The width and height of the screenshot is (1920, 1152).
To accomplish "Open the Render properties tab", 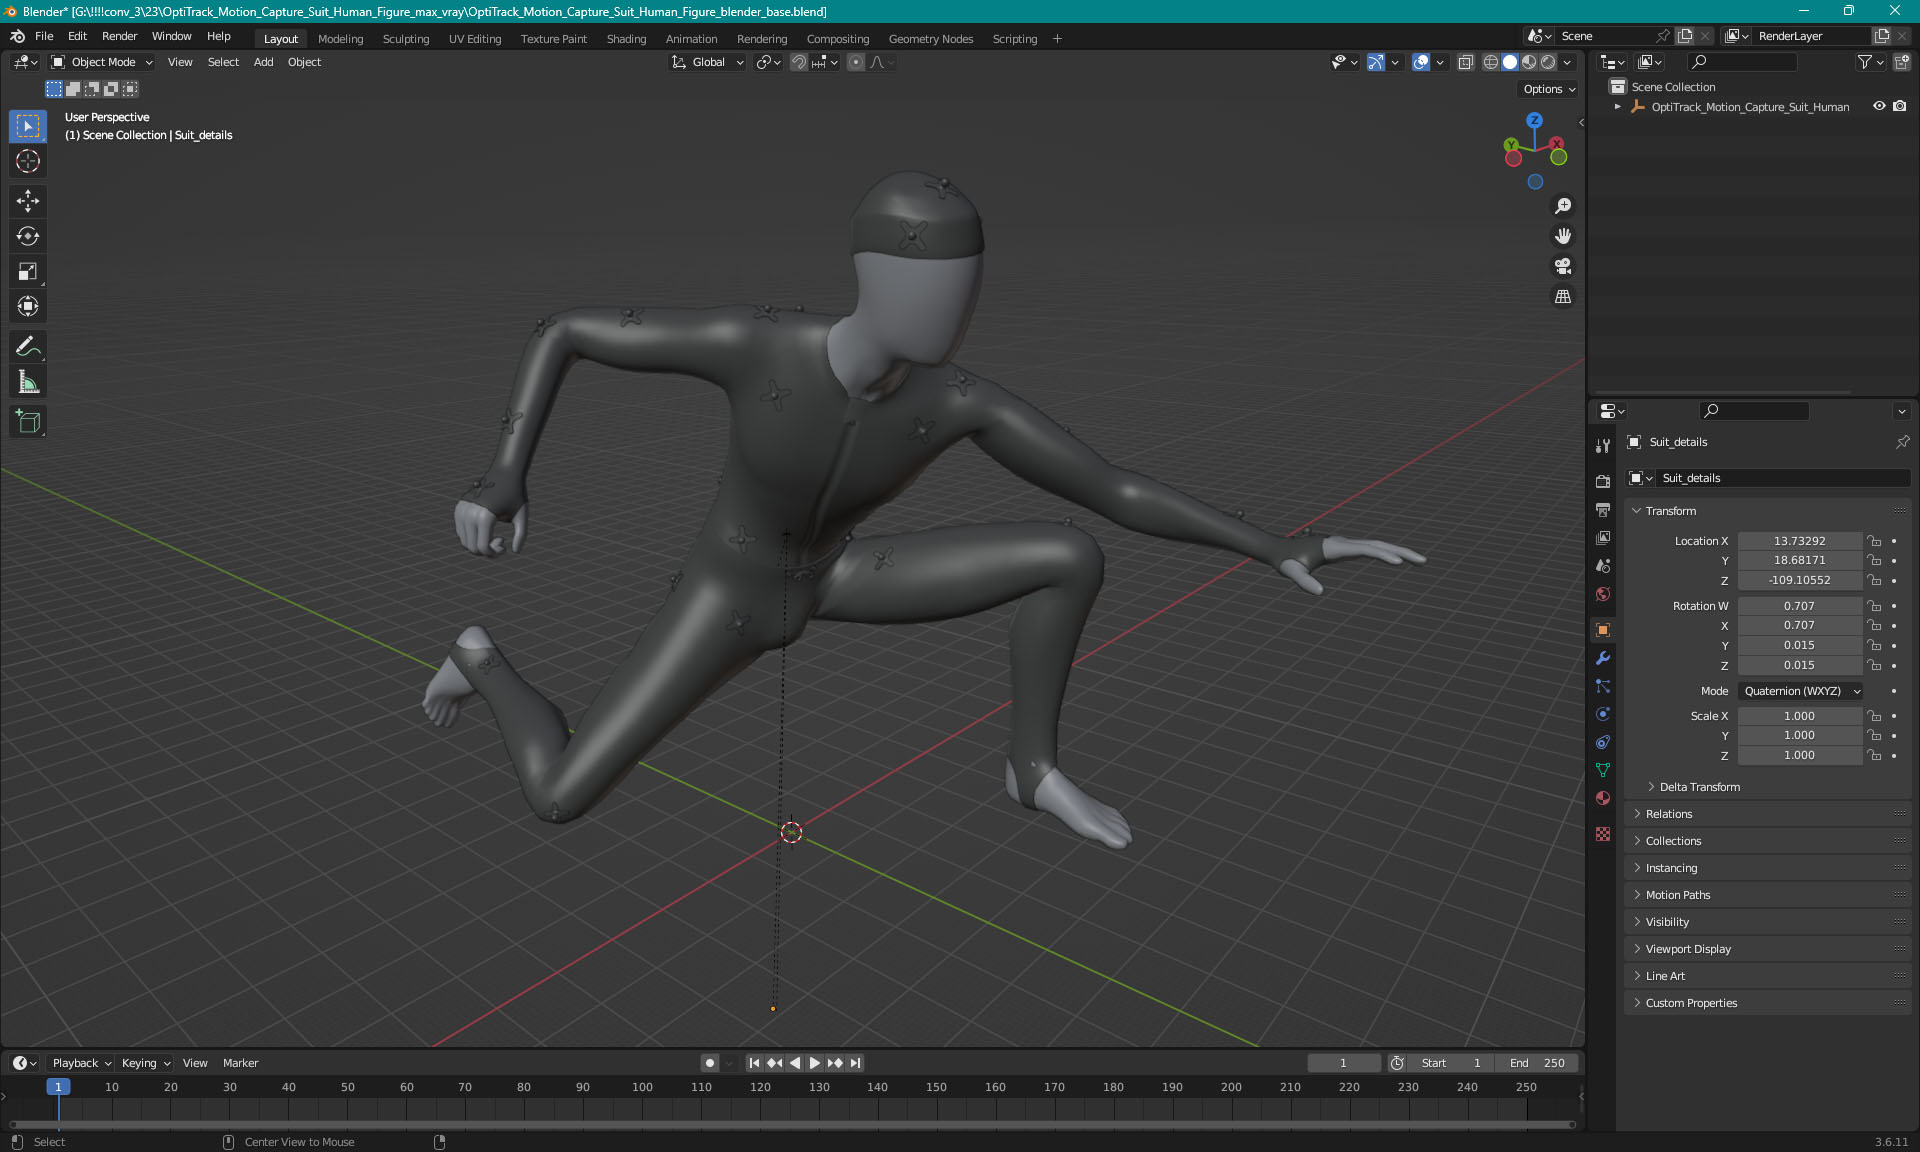I will [1603, 481].
